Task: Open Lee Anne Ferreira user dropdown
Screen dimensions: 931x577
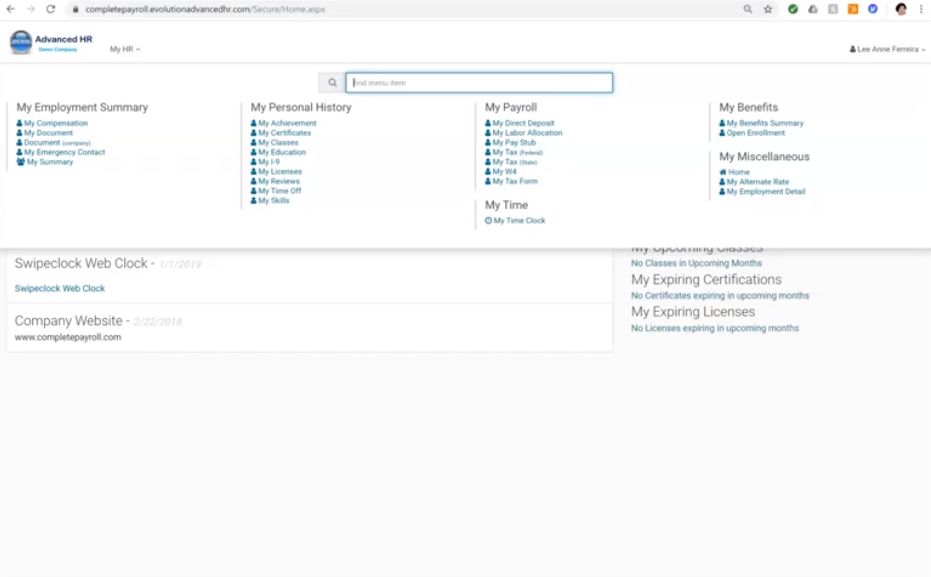Action: [x=887, y=49]
